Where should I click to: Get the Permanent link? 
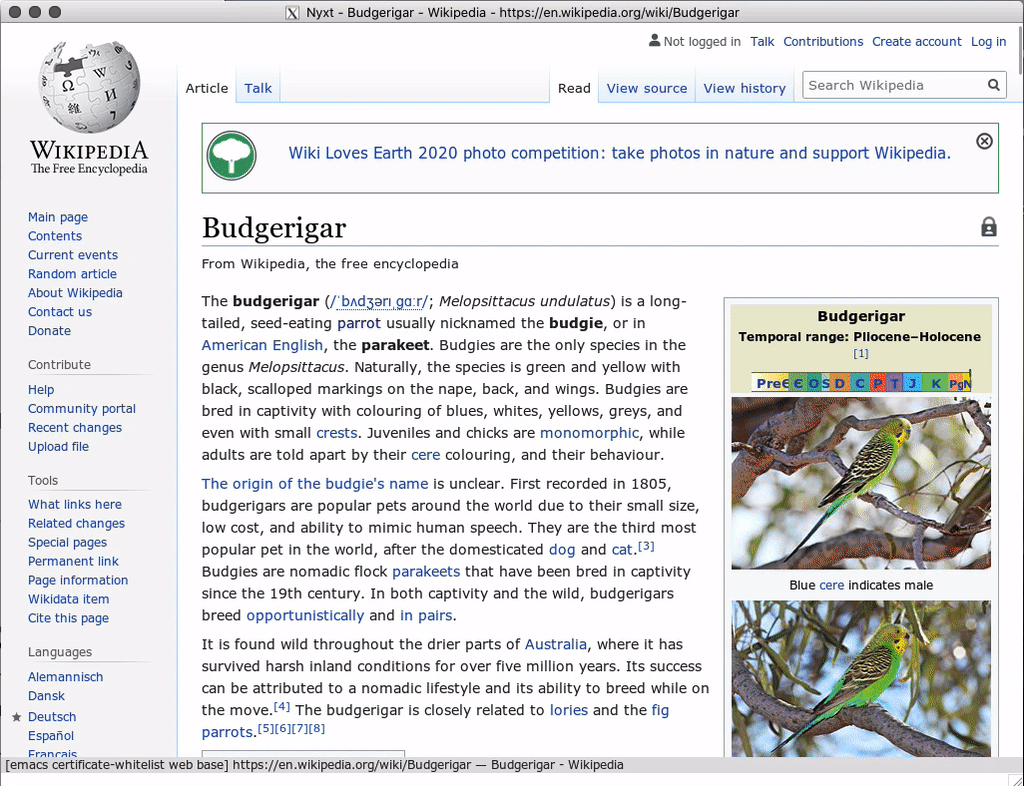pyautogui.click(x=73, y=561)
